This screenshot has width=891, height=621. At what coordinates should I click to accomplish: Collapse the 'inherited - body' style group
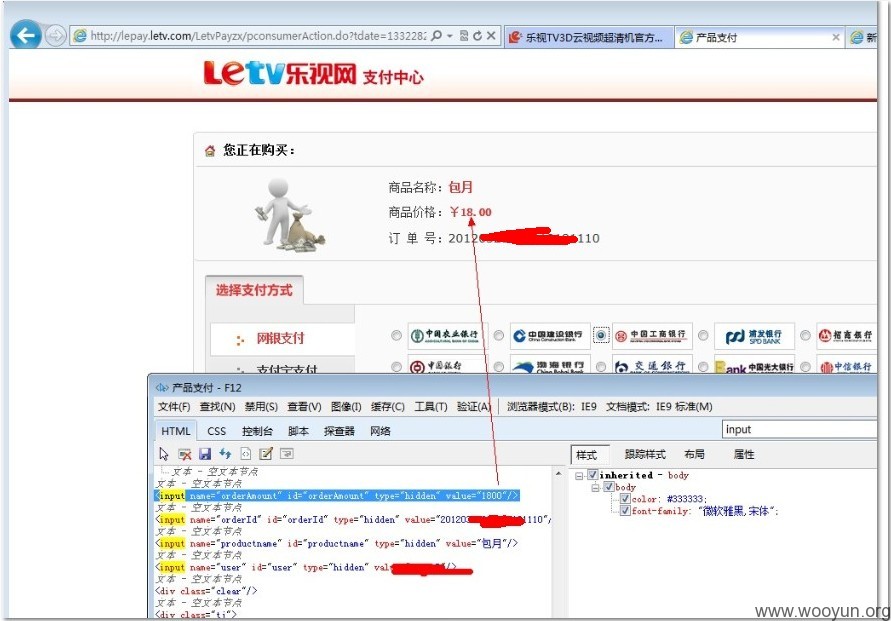[x=579, y=476]
